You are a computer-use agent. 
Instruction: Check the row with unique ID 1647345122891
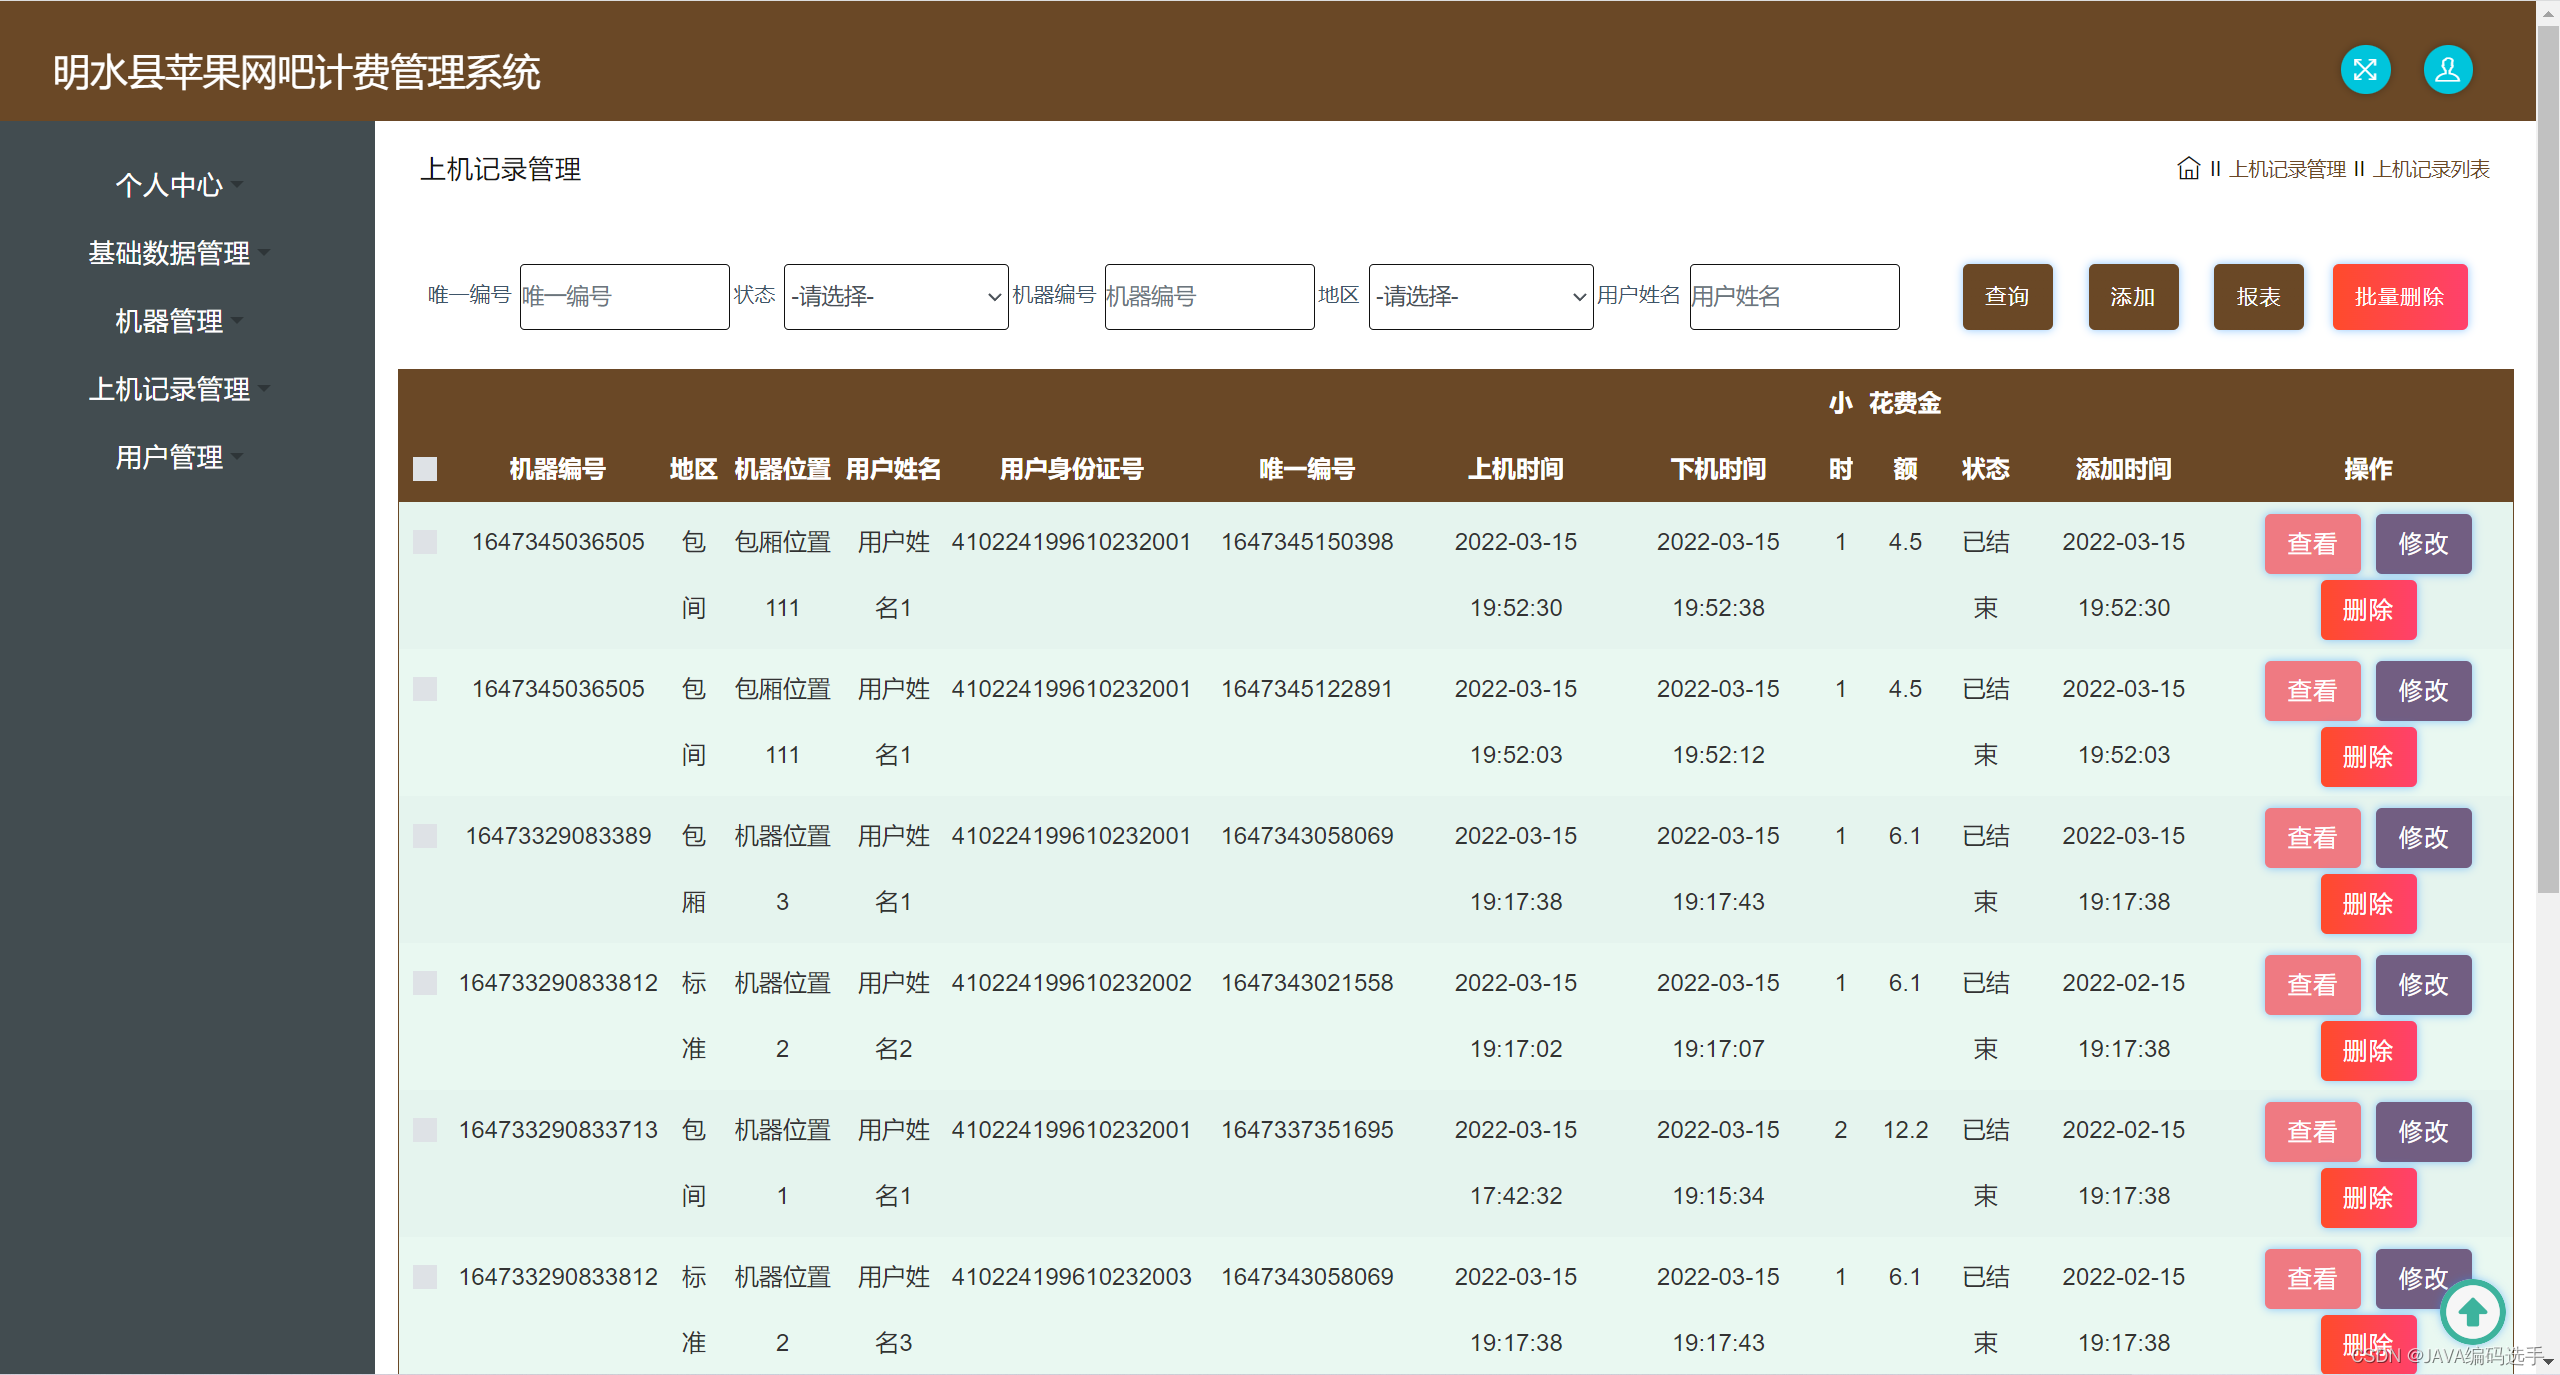pyautogui.click(x=425, y=689)
